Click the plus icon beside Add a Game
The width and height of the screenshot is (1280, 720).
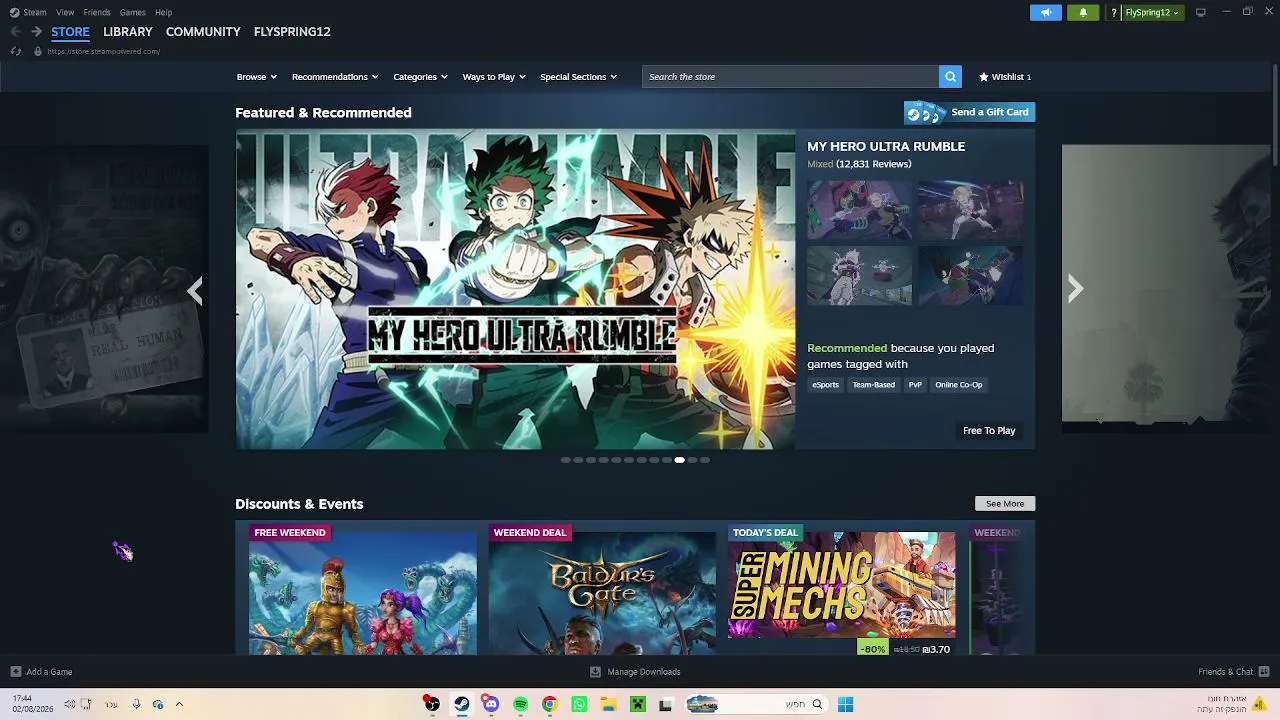(15, 672)
